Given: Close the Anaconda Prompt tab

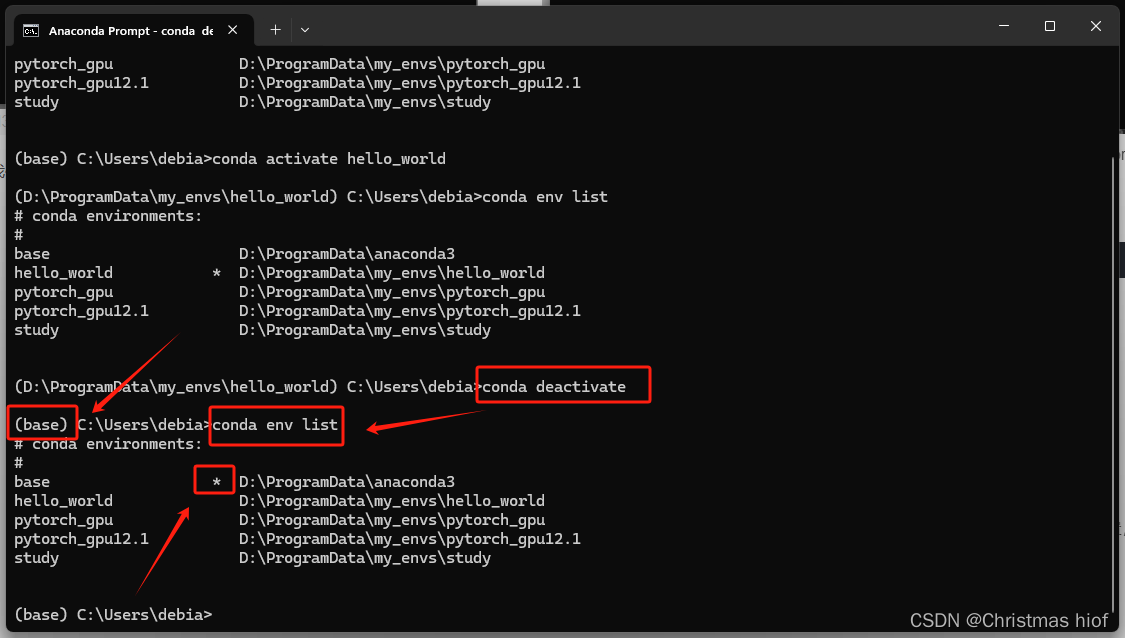Looking at the screenshot, I should (x=232, y=30).
